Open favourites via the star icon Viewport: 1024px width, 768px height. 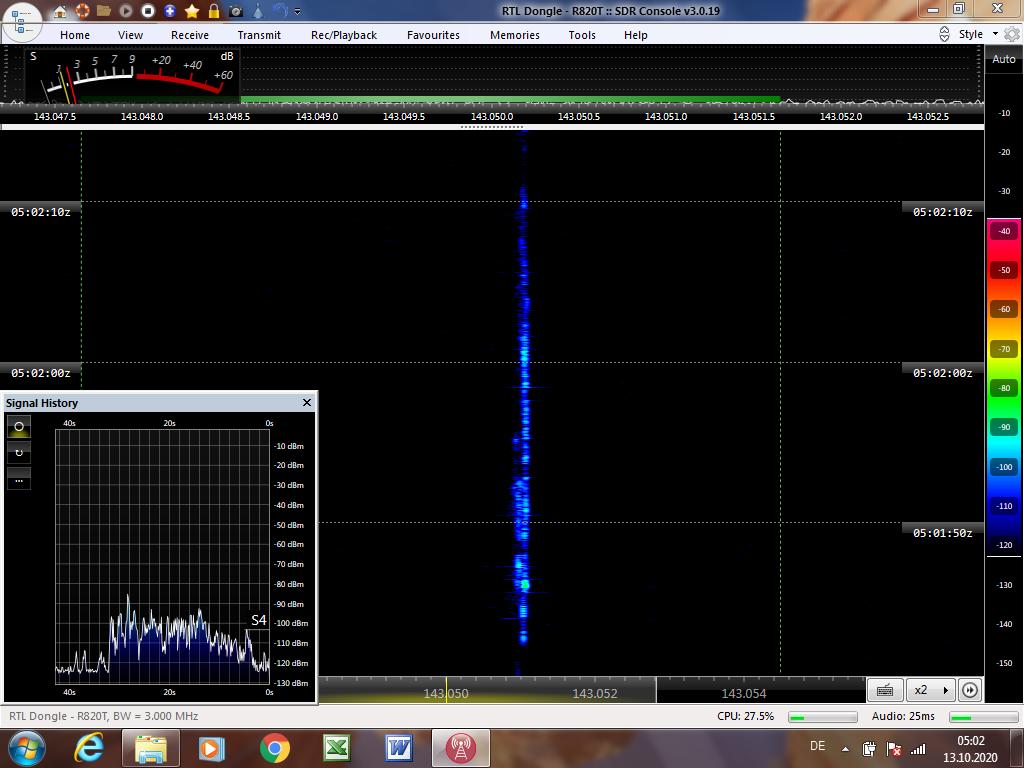coord(192,10)
